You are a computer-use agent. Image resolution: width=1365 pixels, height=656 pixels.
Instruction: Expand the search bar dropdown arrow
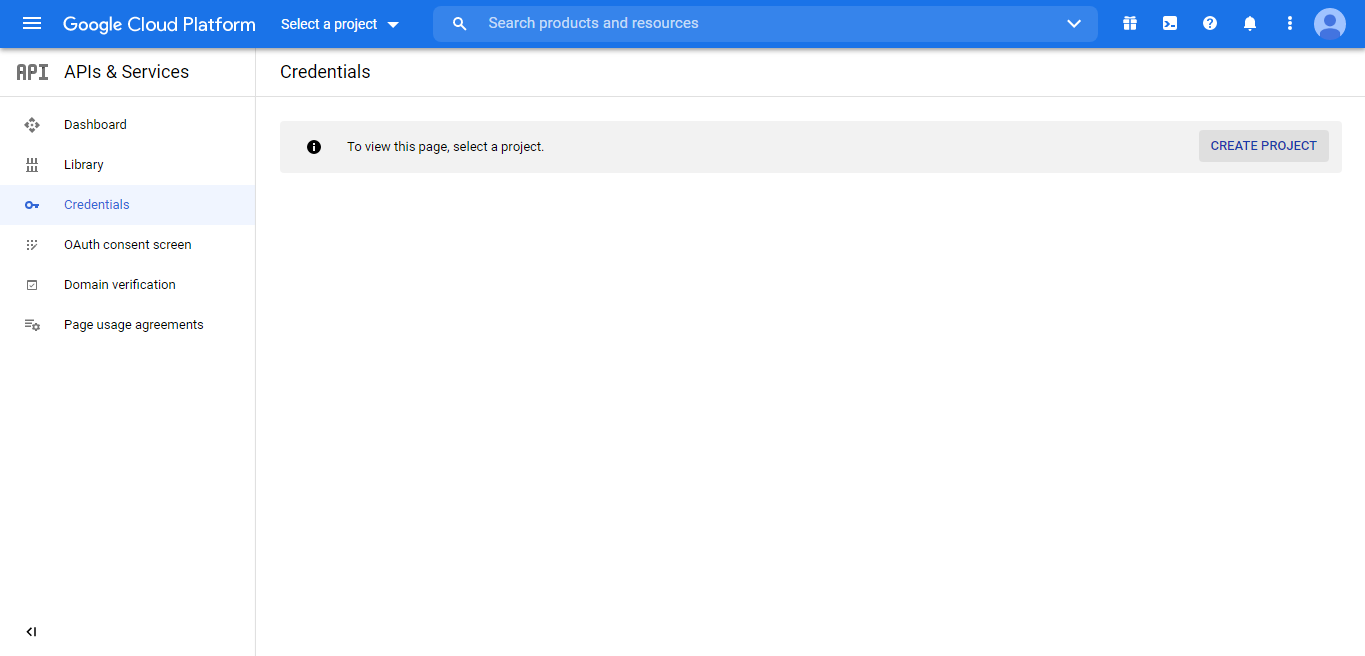click(x=1074, y=24)
